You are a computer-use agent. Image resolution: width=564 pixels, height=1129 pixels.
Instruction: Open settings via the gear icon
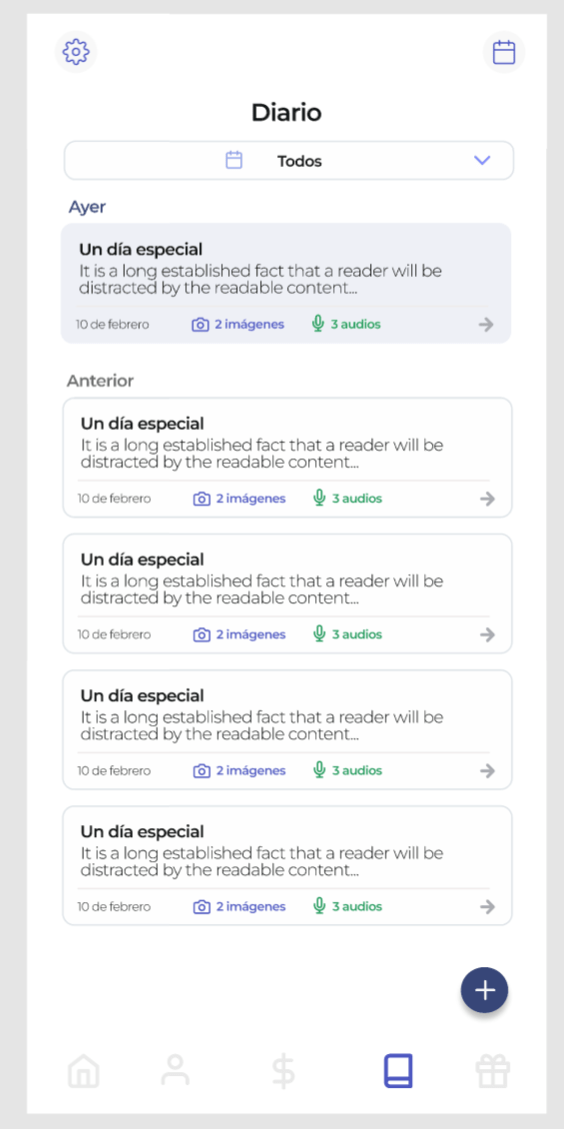click(76, 52)
